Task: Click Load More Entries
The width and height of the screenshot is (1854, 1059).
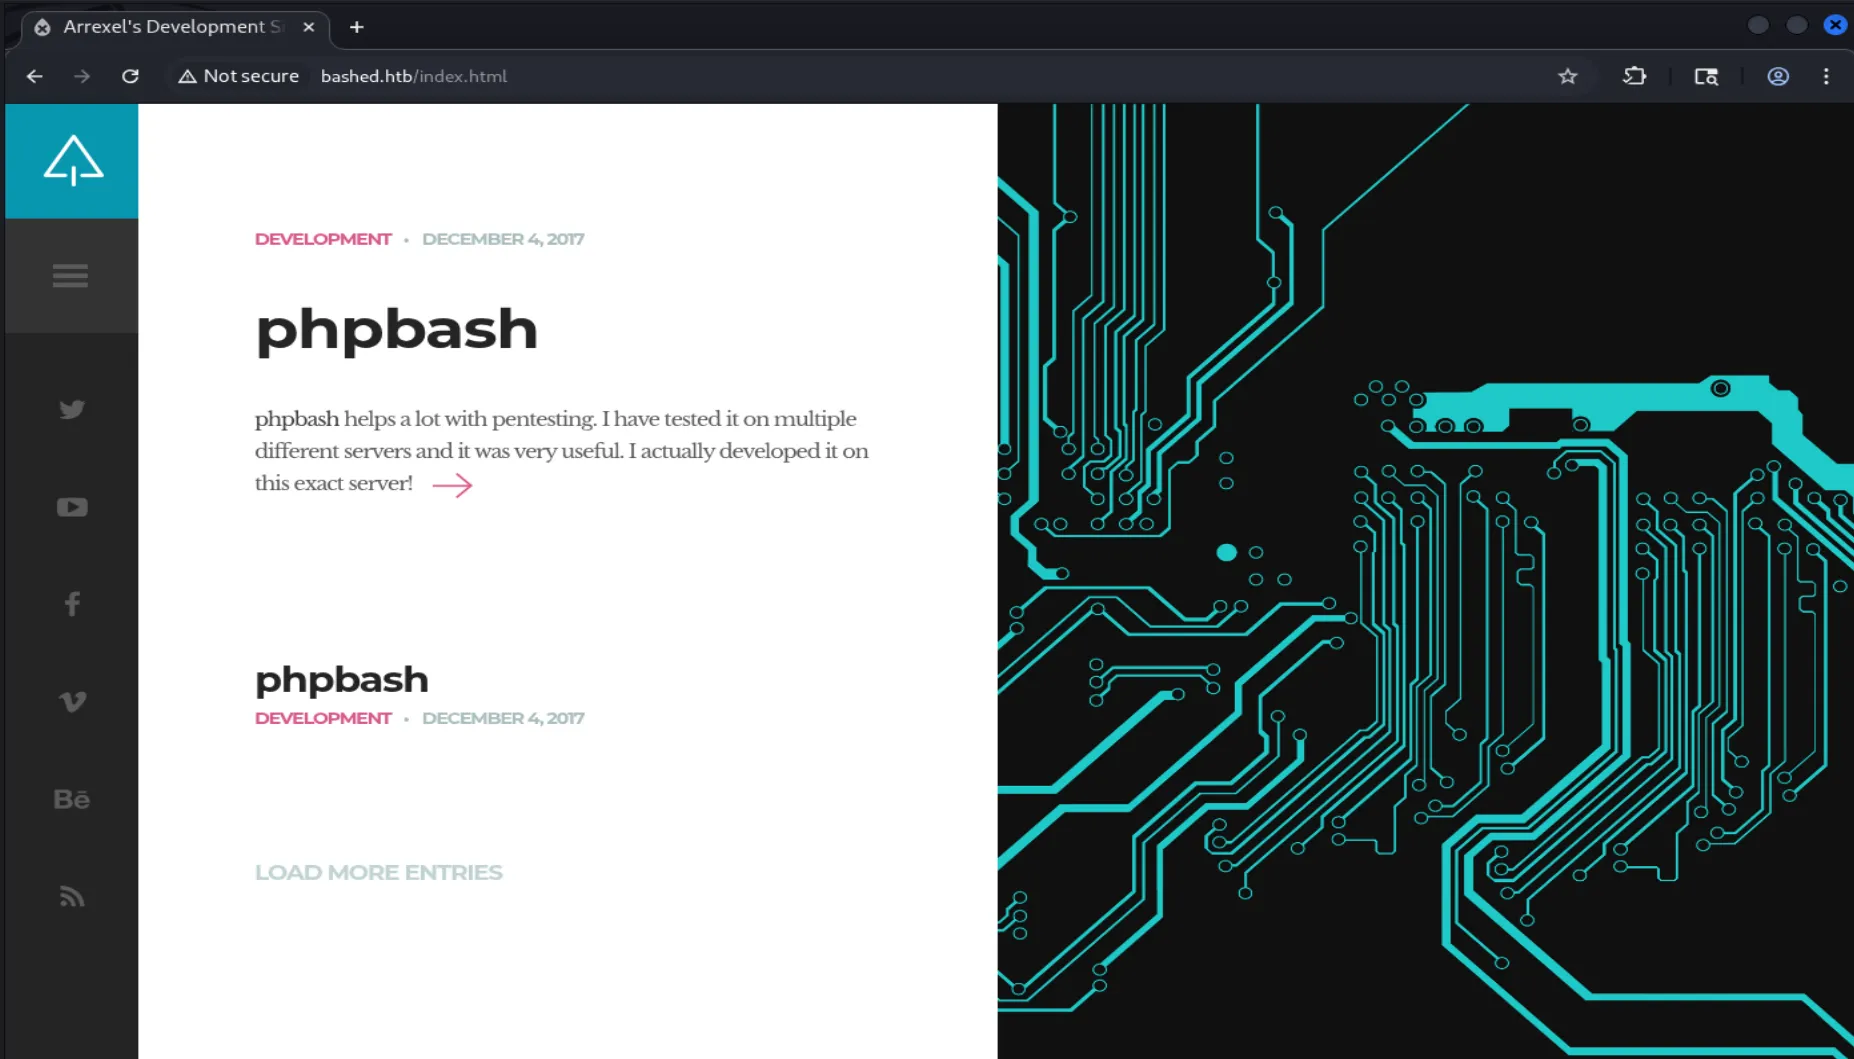Action: [378, 872]
